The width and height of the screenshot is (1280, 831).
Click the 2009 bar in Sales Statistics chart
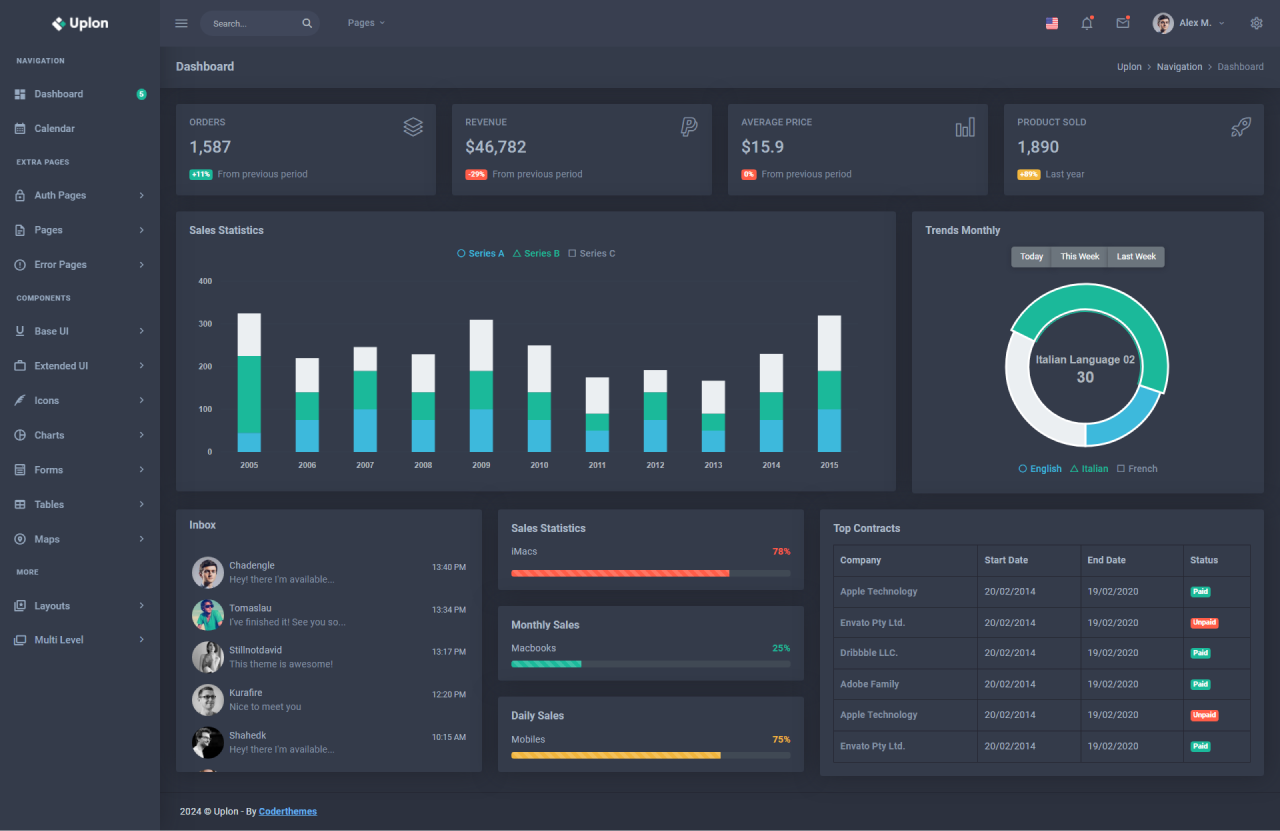pos(481,386)
